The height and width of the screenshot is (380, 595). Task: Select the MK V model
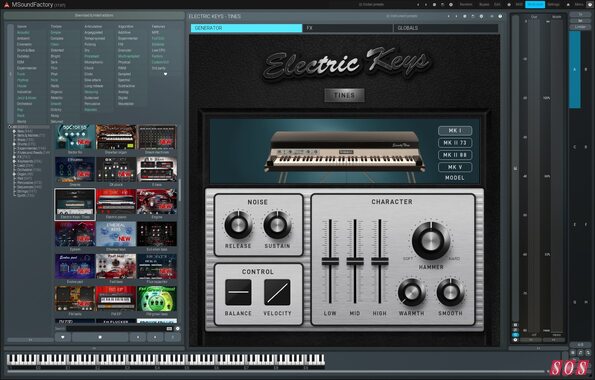pyautogui.click(x=455, y=167)
